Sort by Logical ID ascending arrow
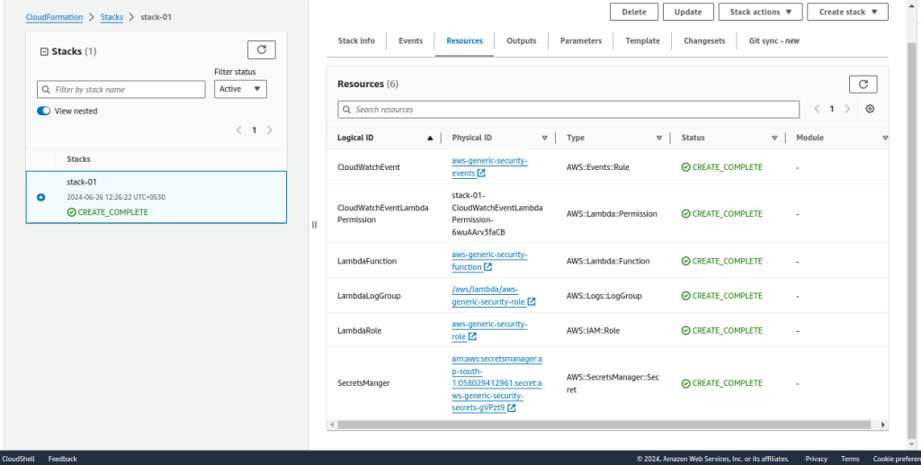 [430, 138]
